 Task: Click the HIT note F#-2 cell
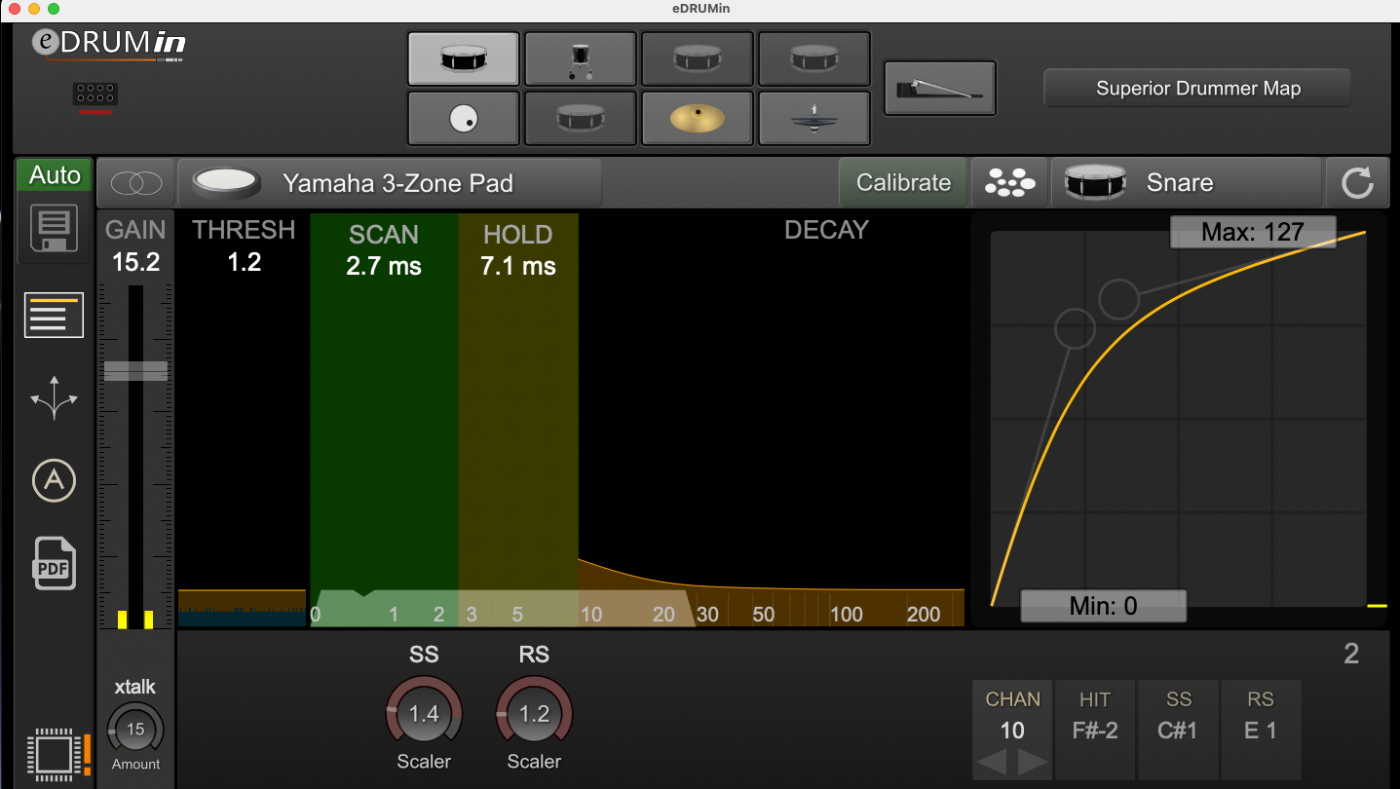tap(1095, 731)
